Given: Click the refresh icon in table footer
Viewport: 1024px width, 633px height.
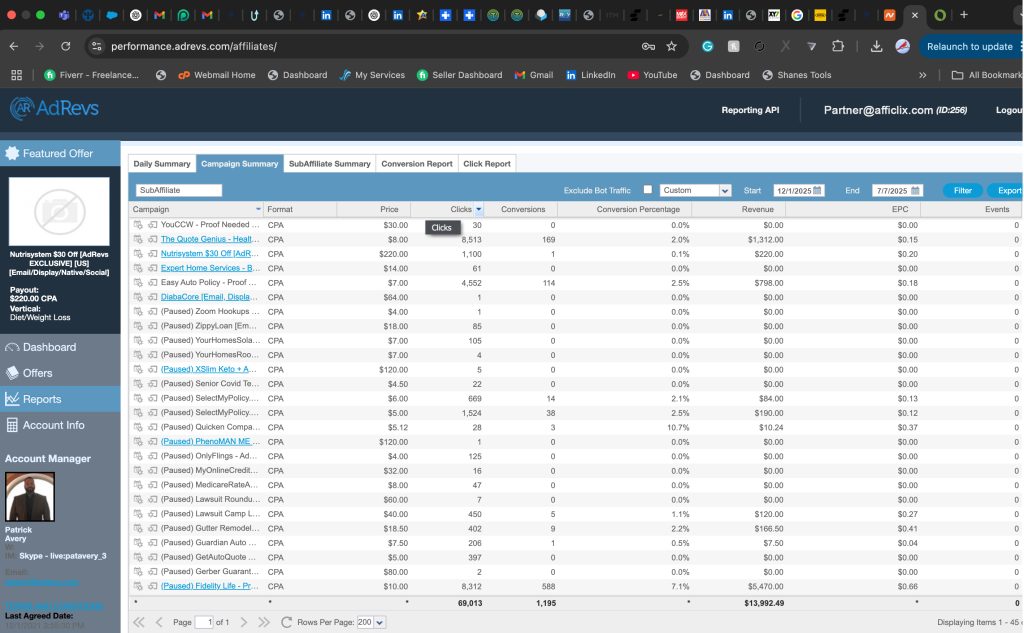Looking at the screenshot, I should [287, 622].
